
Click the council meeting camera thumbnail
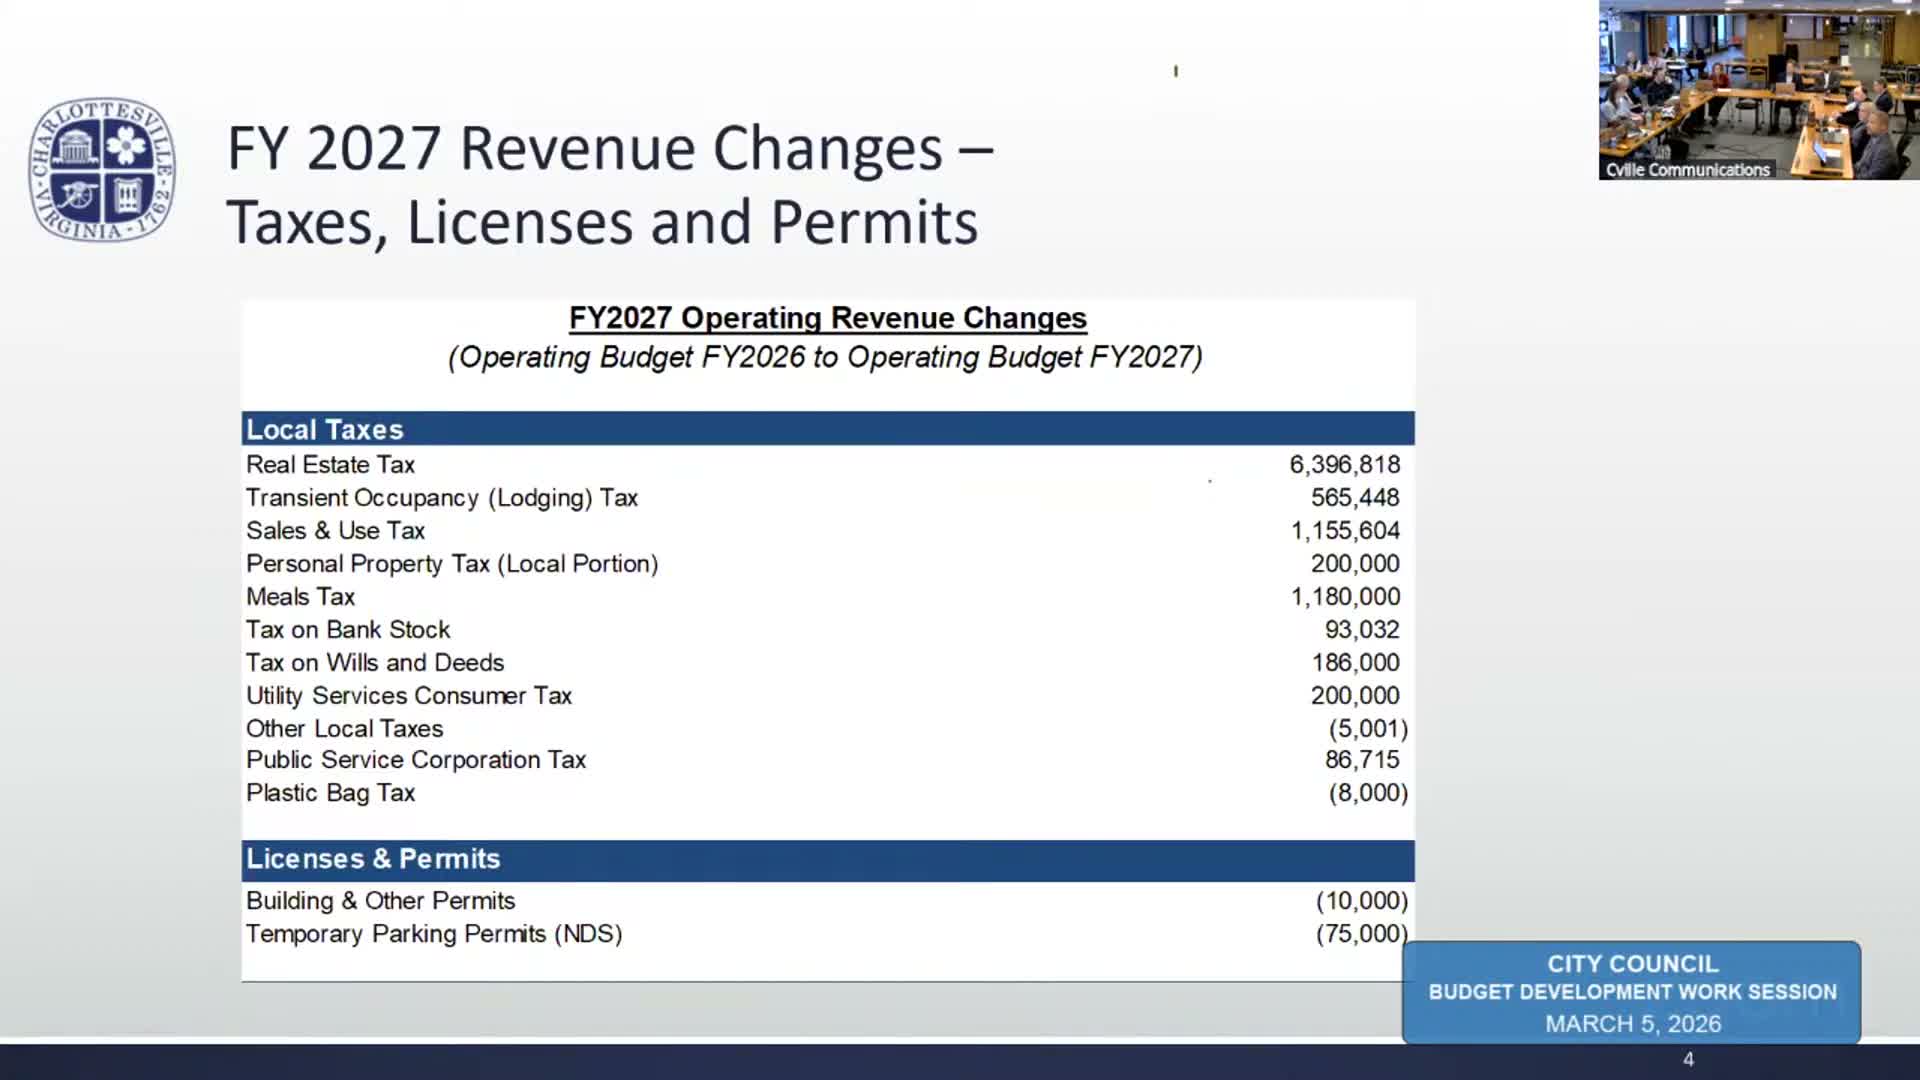(1758, 80)
